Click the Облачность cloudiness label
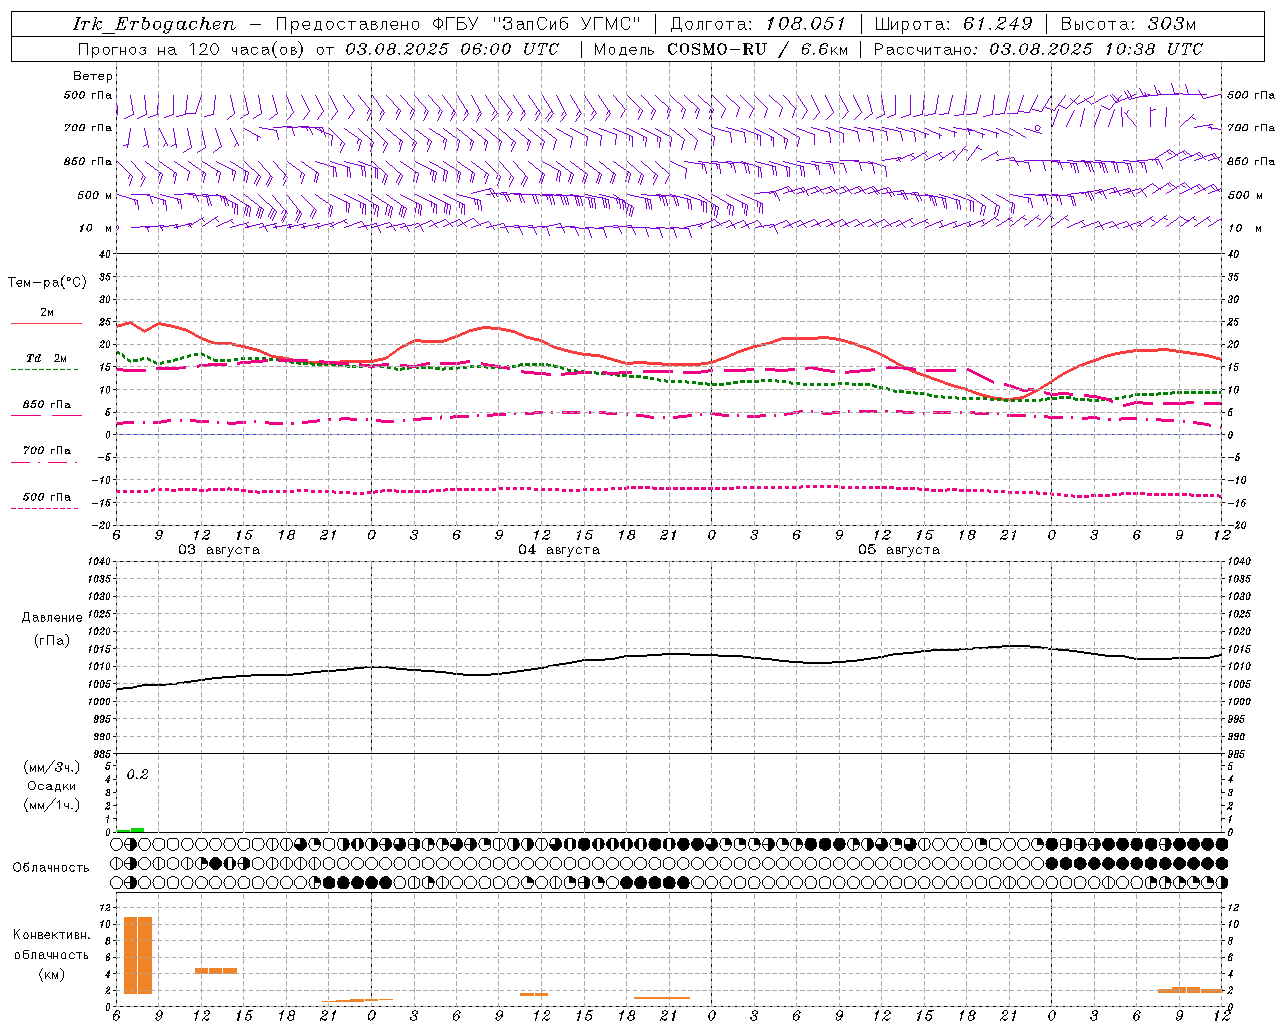 51,867
